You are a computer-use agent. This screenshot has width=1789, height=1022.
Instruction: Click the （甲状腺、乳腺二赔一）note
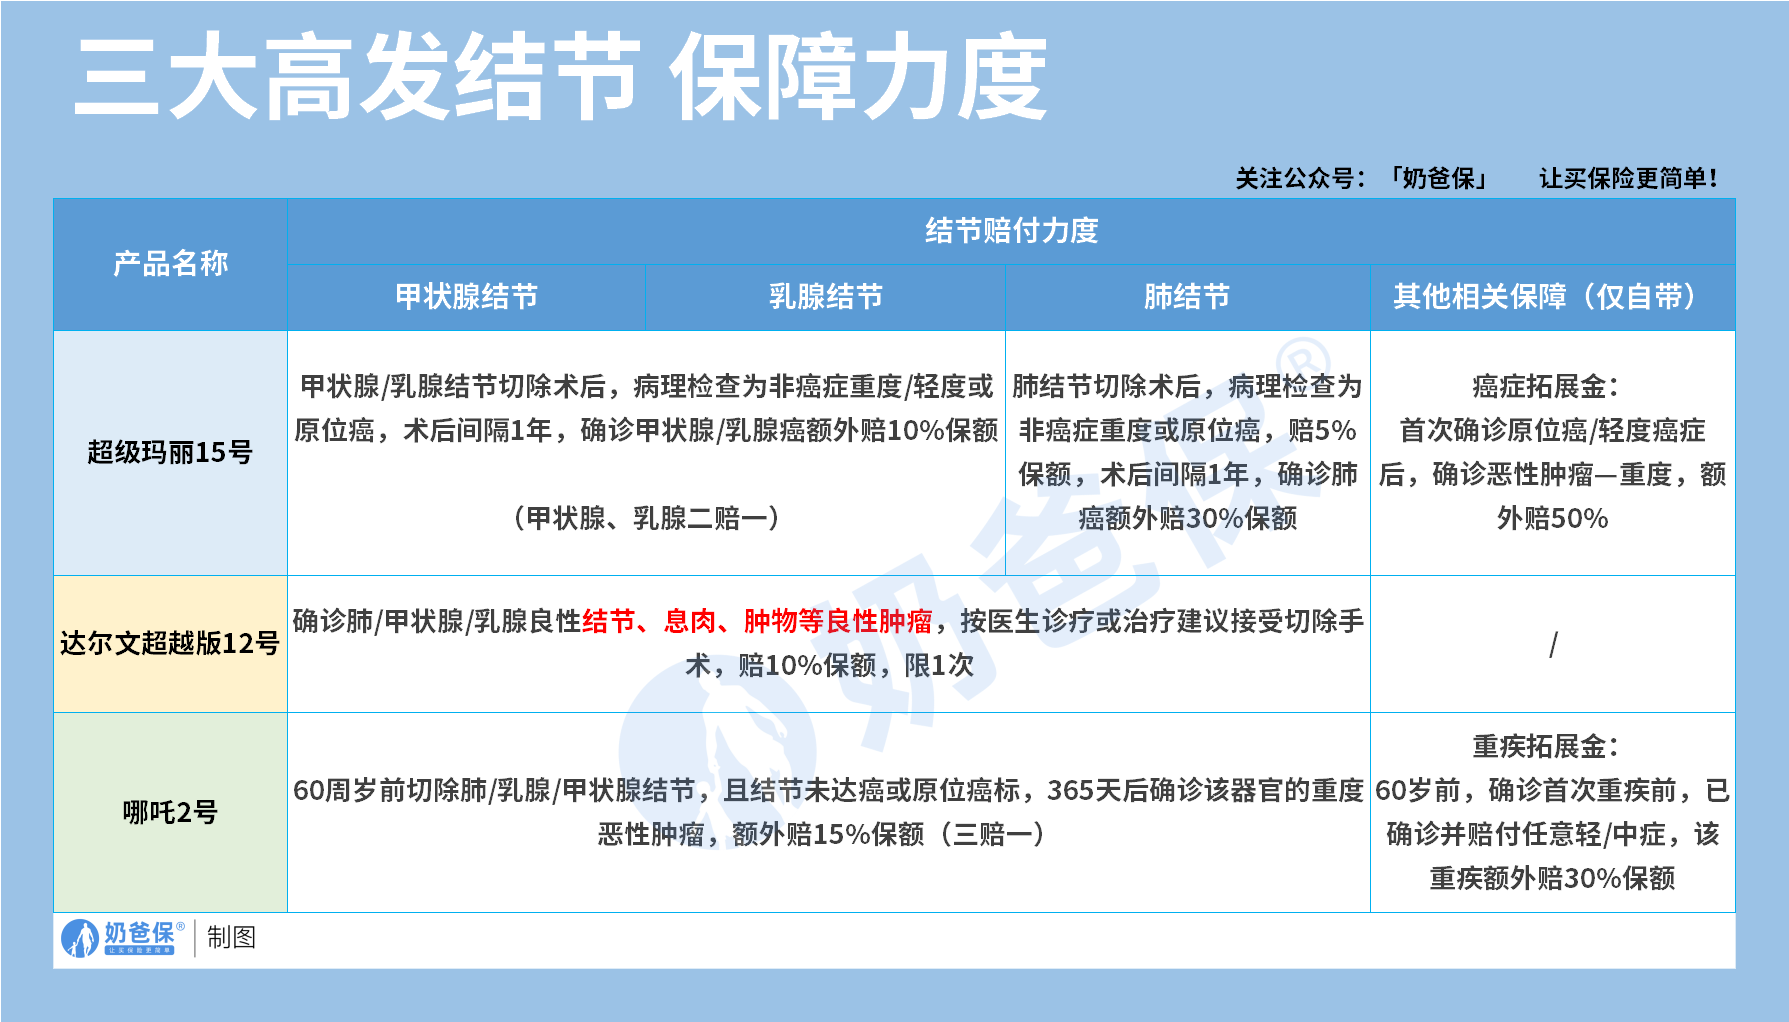point(646,518)
